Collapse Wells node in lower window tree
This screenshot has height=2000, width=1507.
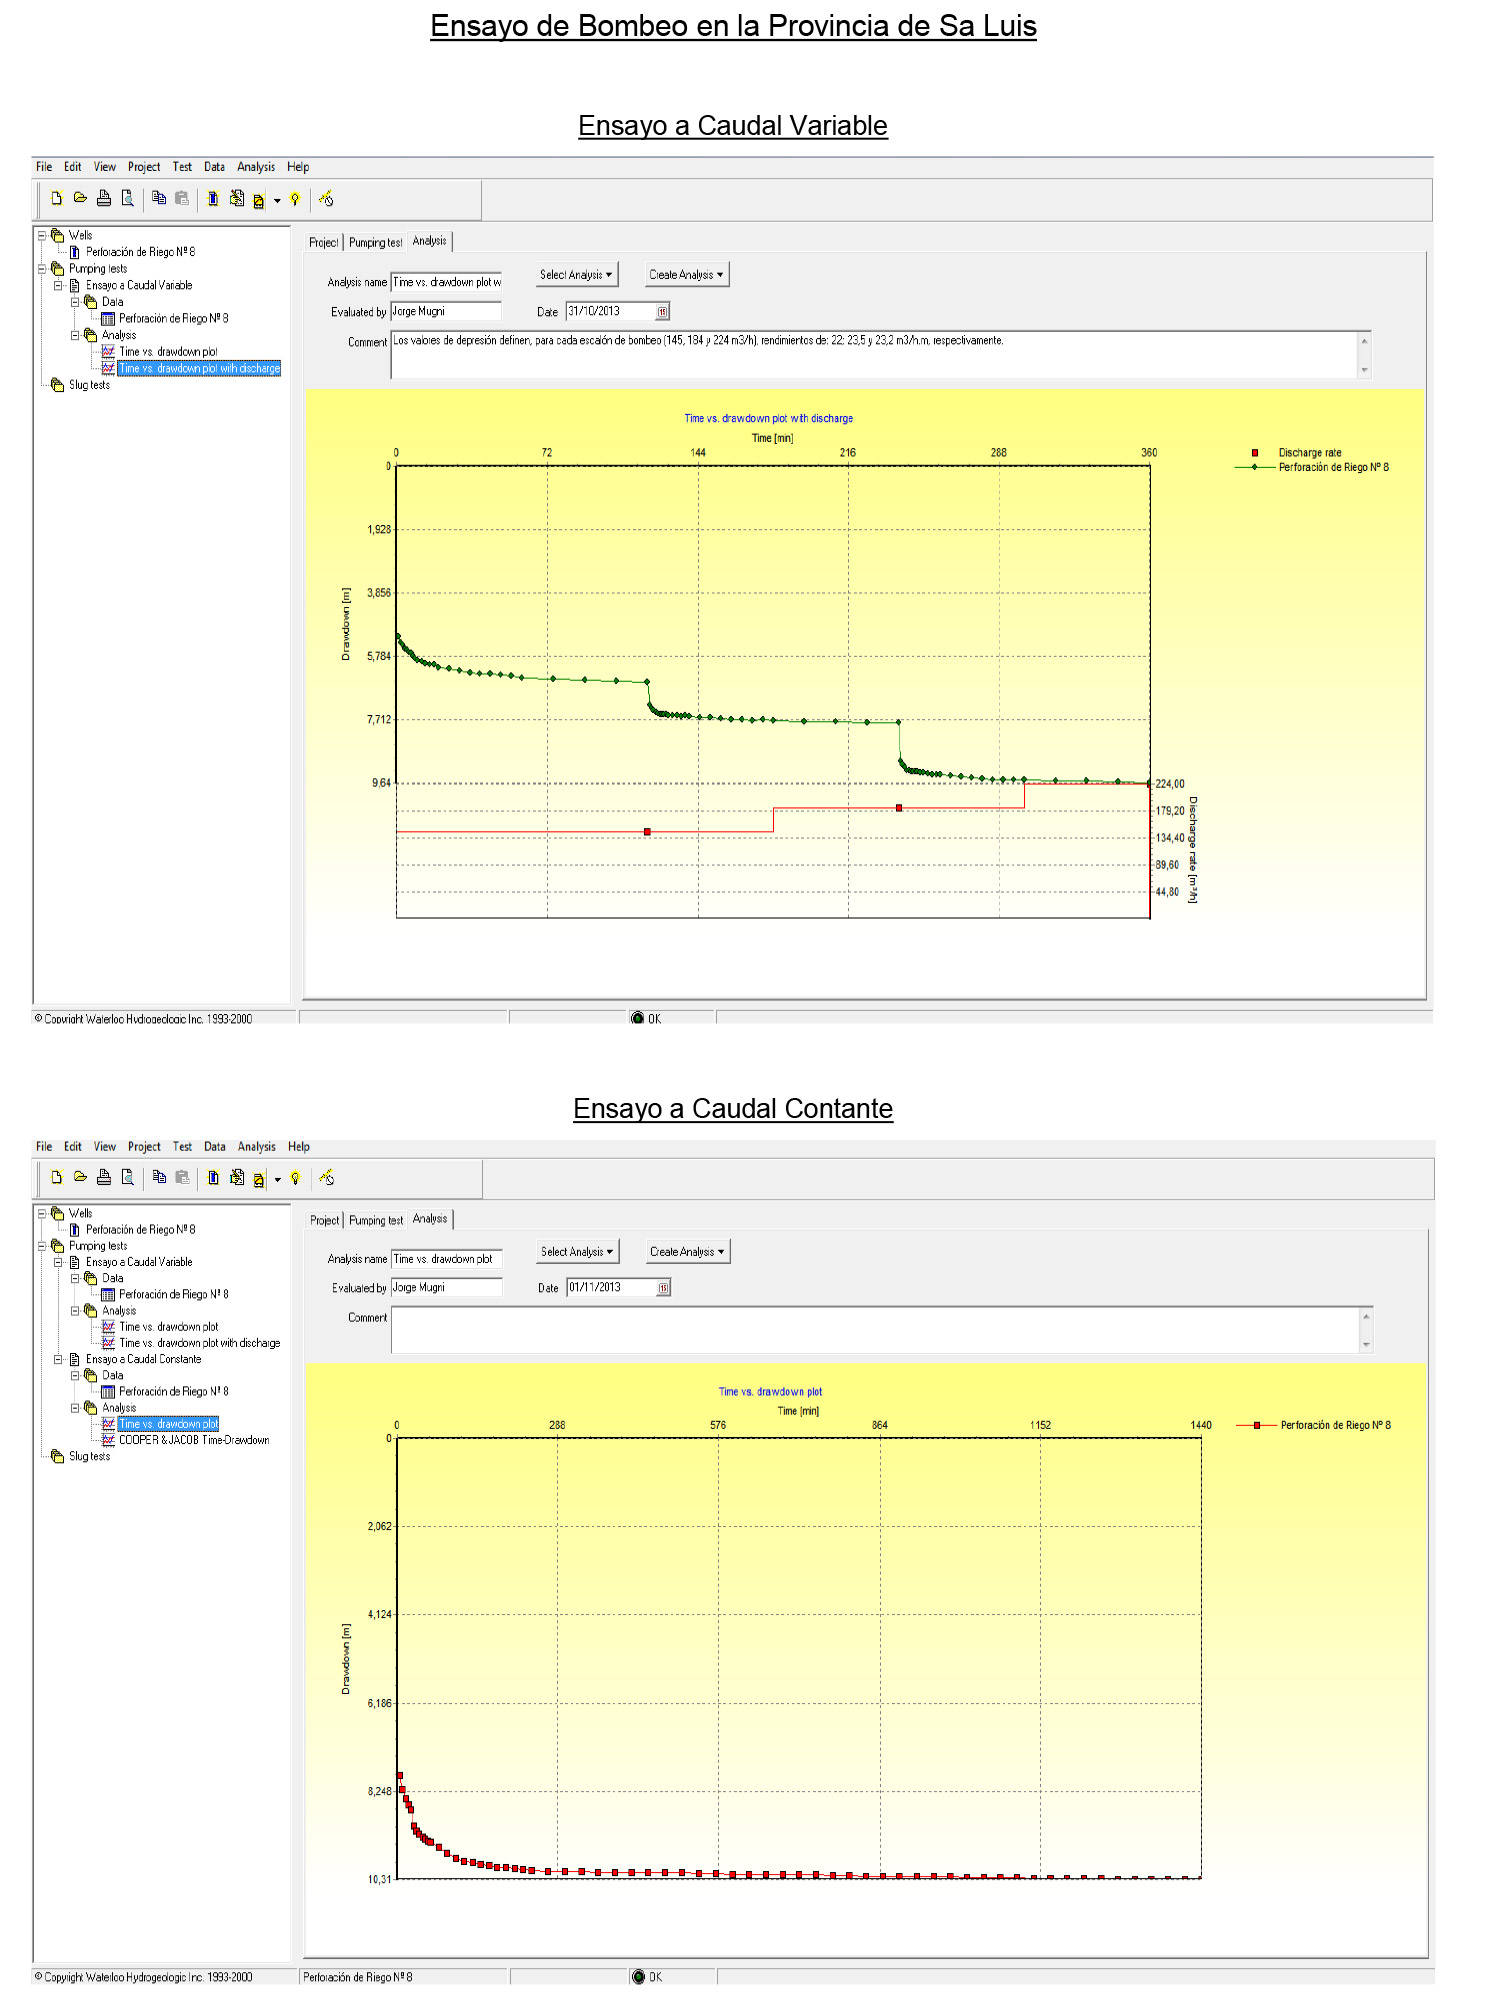(42, 1214)
